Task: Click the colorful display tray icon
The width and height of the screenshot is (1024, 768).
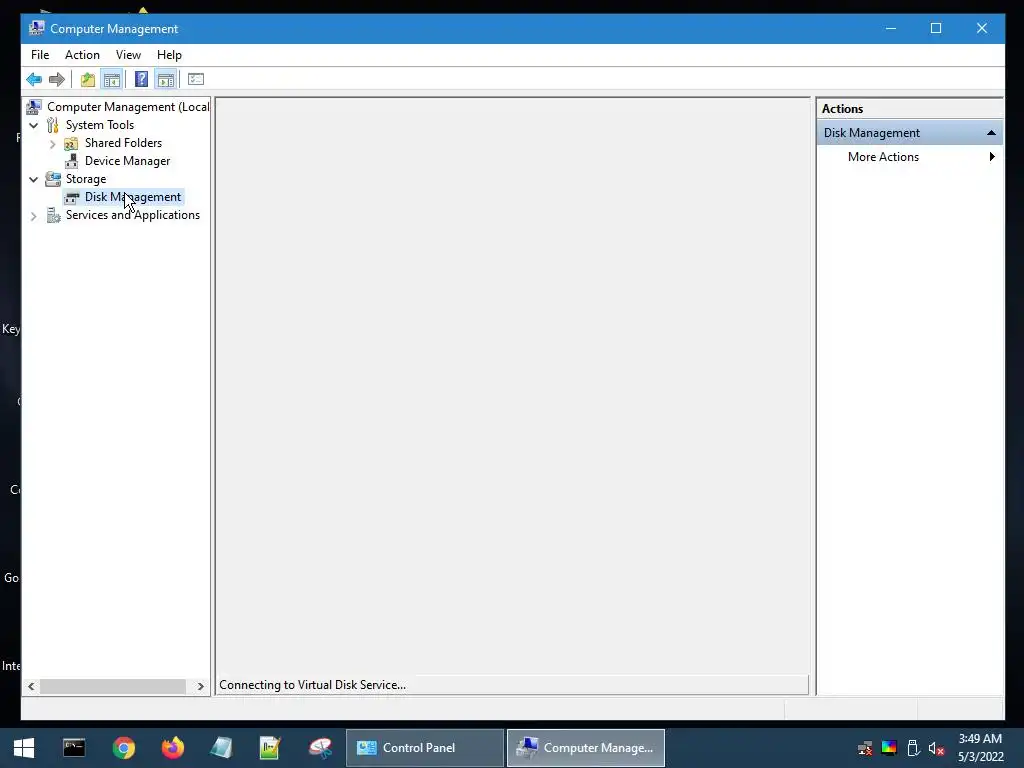Action: pos(889,748)
